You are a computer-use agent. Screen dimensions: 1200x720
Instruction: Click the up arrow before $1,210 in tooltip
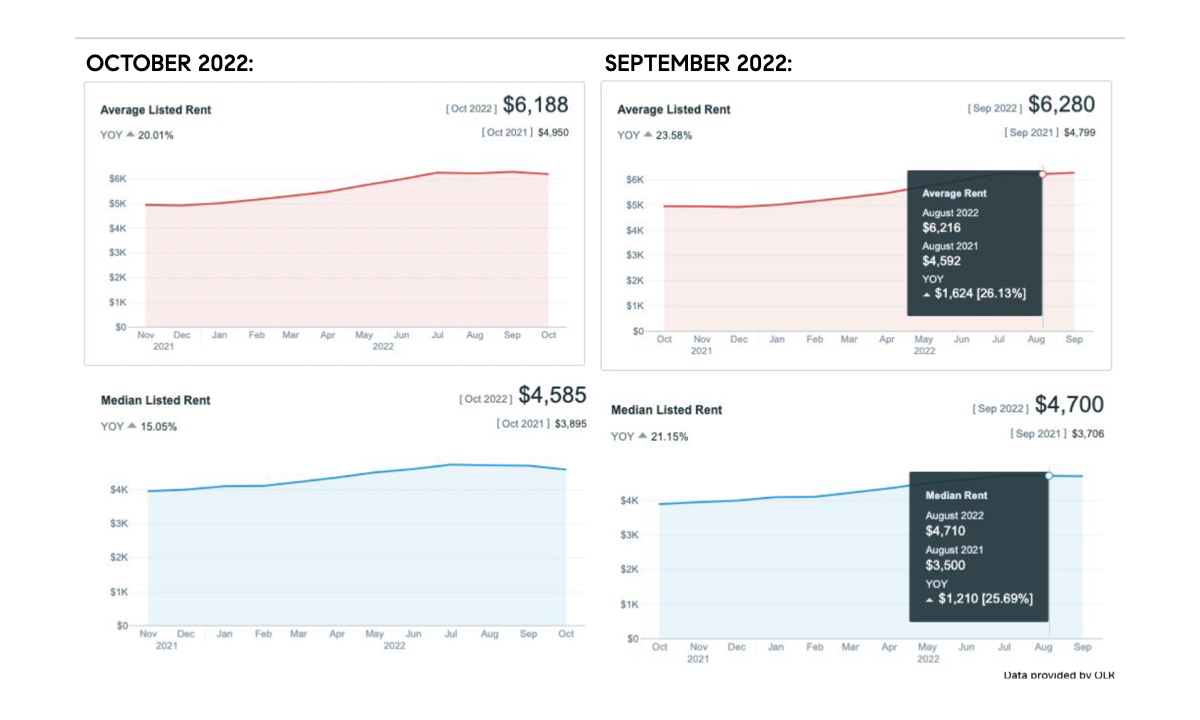click(930, 599)
